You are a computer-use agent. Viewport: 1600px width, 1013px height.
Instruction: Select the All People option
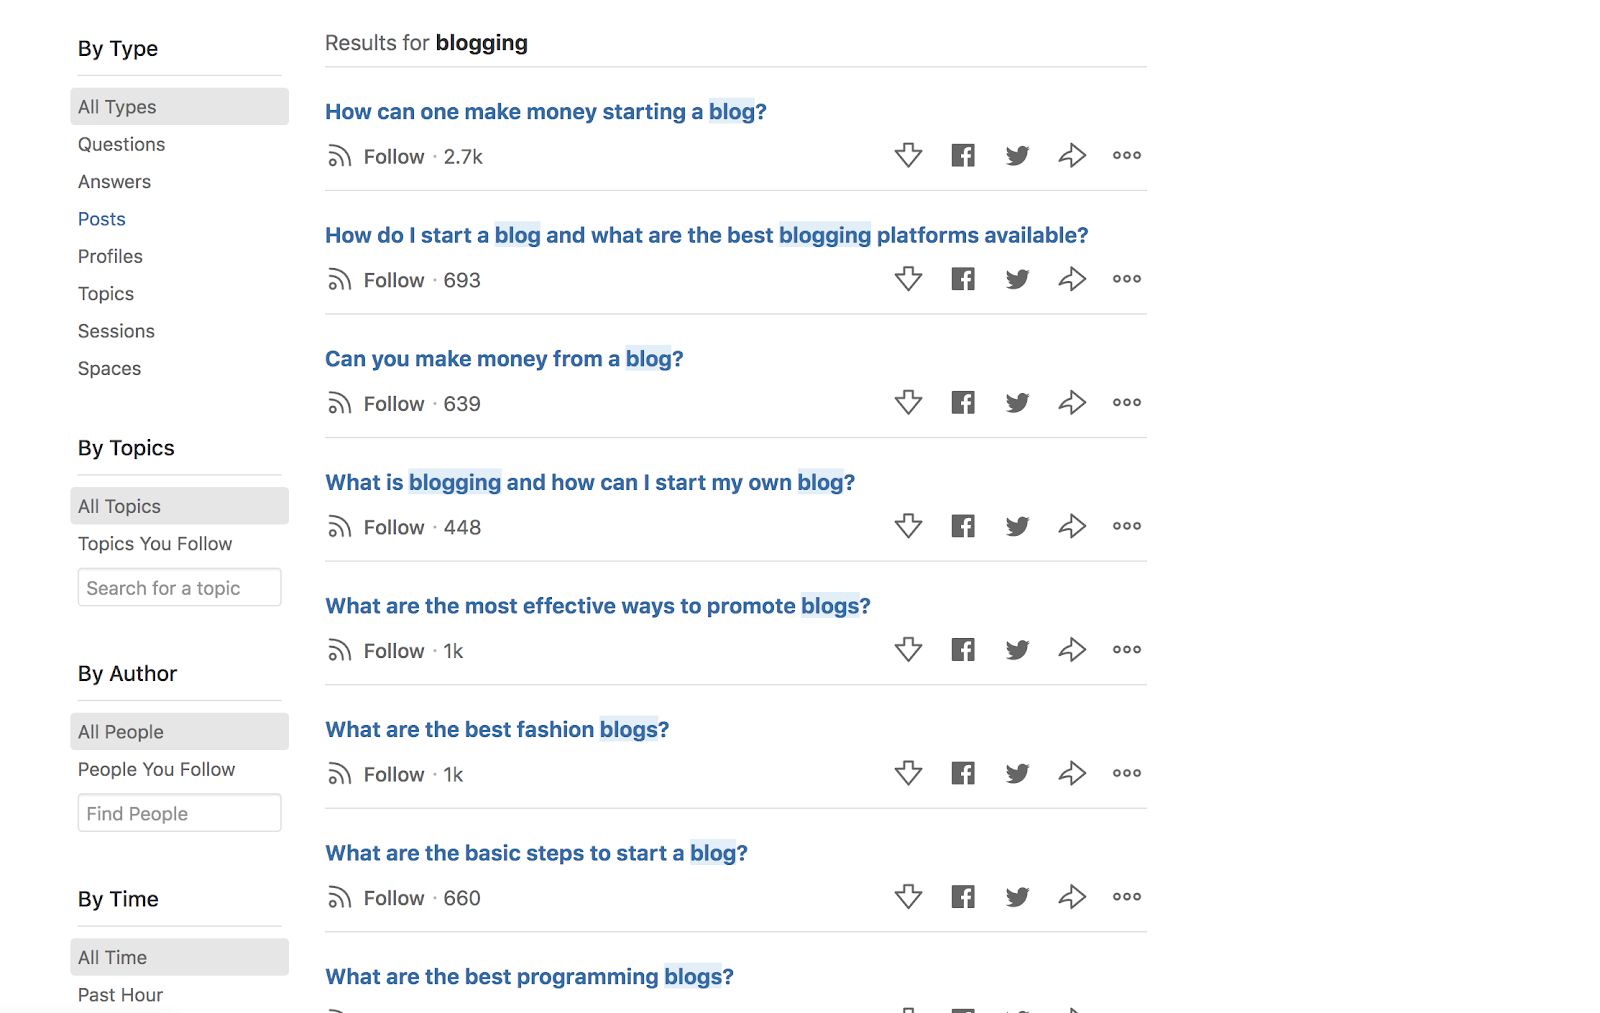[120, 731]
